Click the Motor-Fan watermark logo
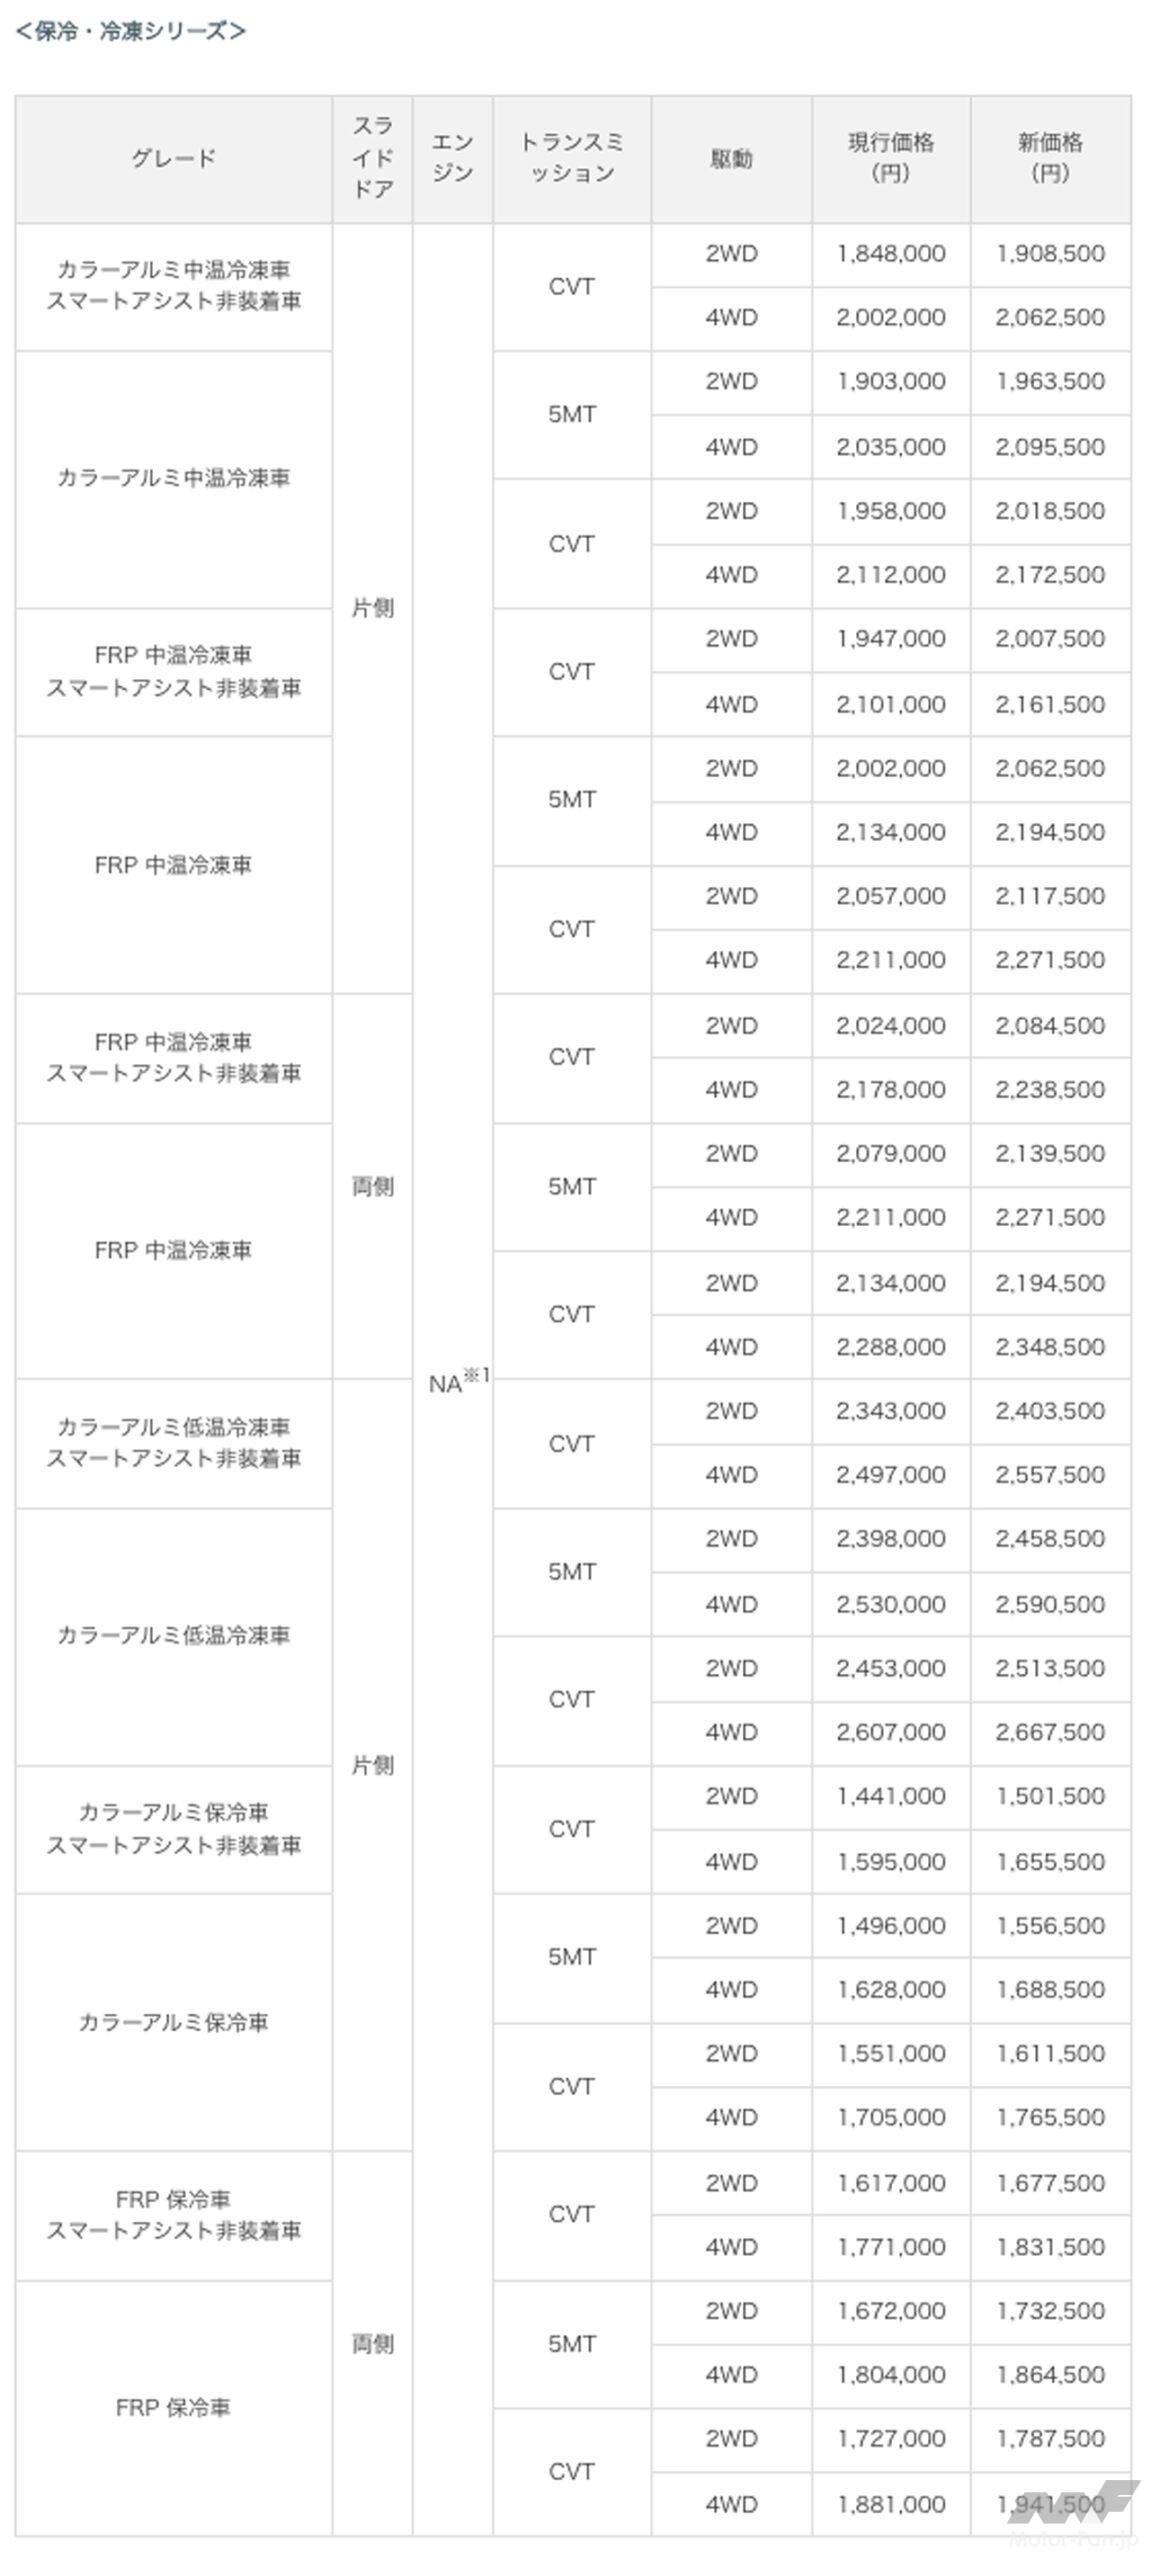1151x2560 pixels. point(1073,2512)
